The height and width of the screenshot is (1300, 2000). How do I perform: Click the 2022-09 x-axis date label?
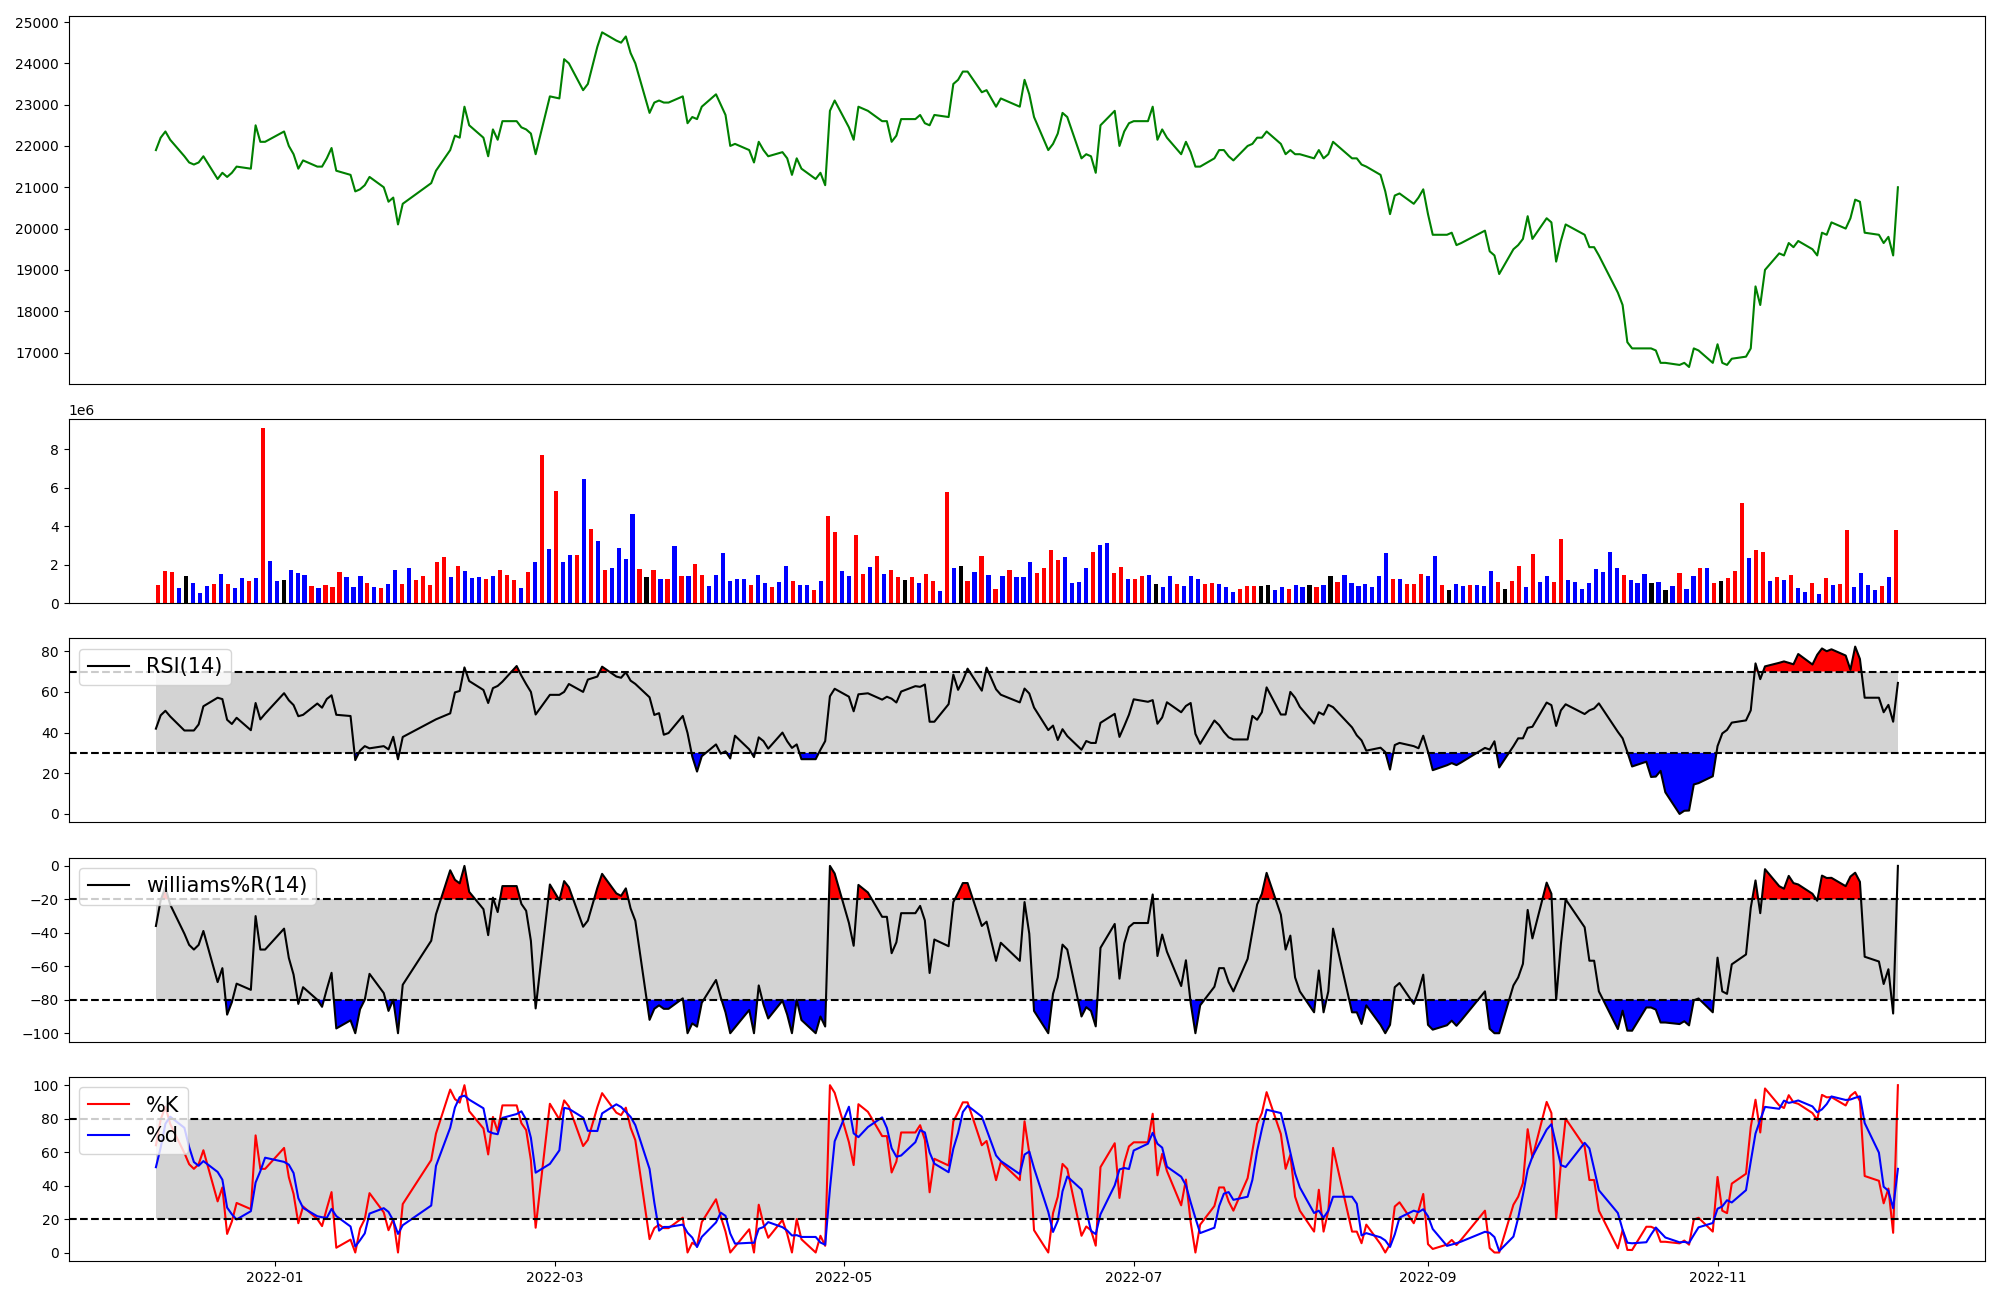click(x=1428, y=1277)
